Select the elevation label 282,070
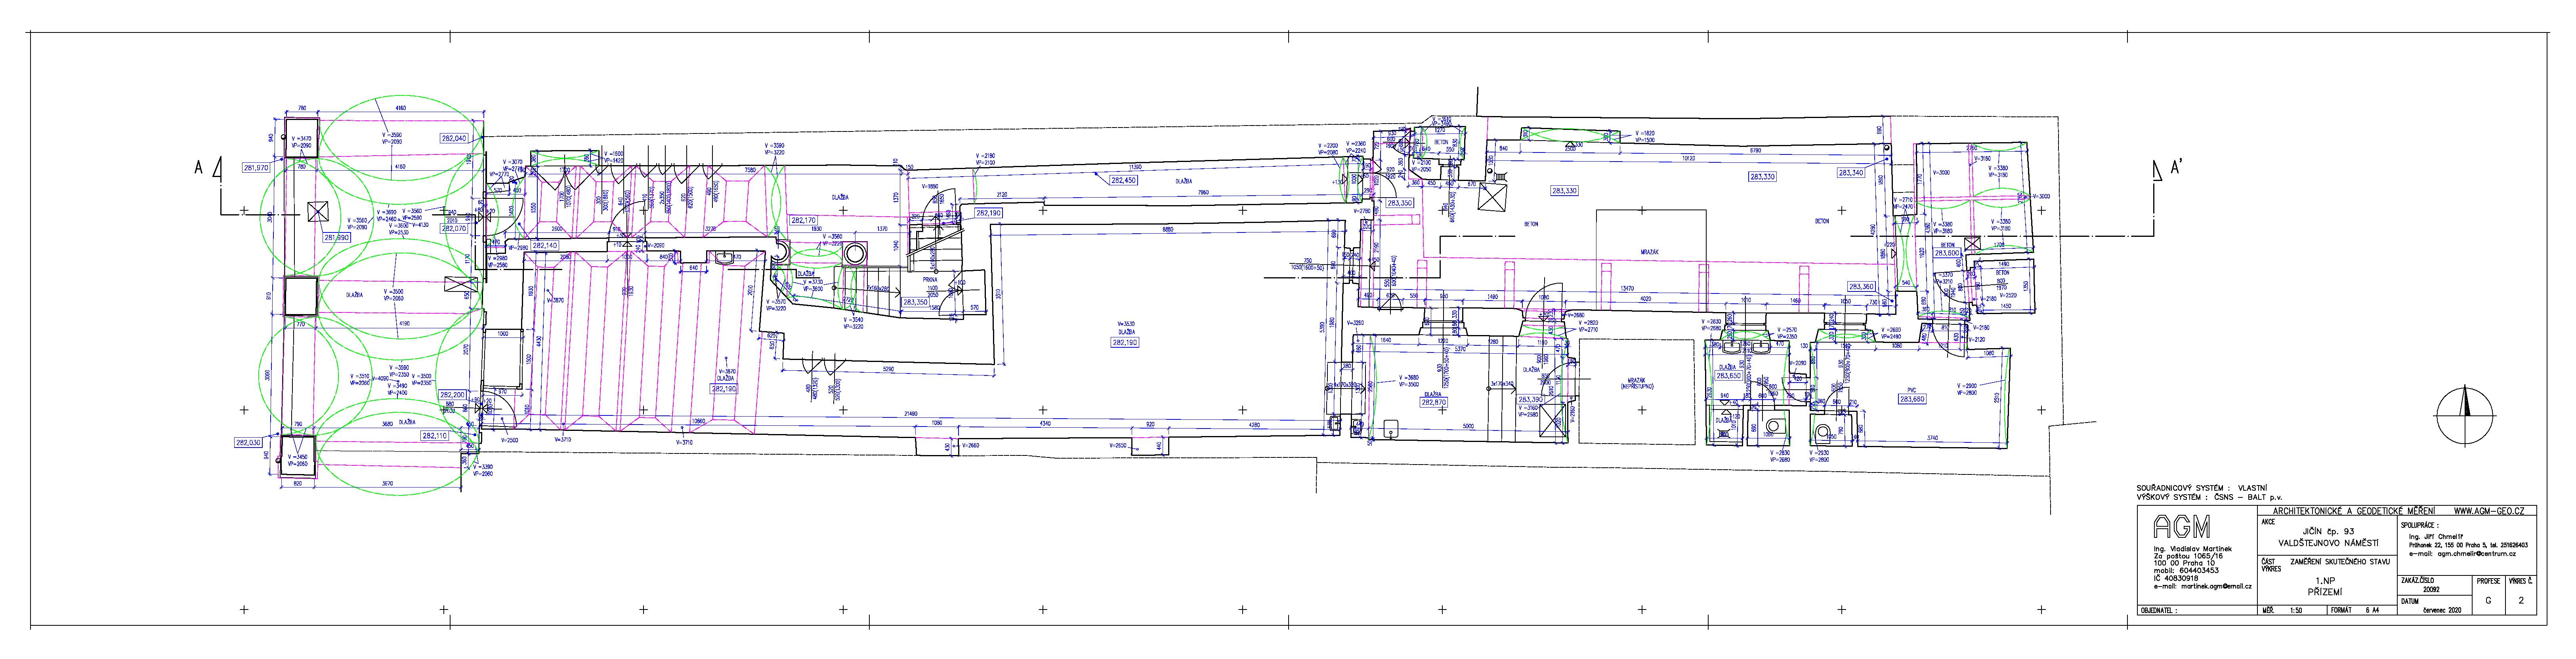This screenshot has height=659, width=2576. point(454,229)
